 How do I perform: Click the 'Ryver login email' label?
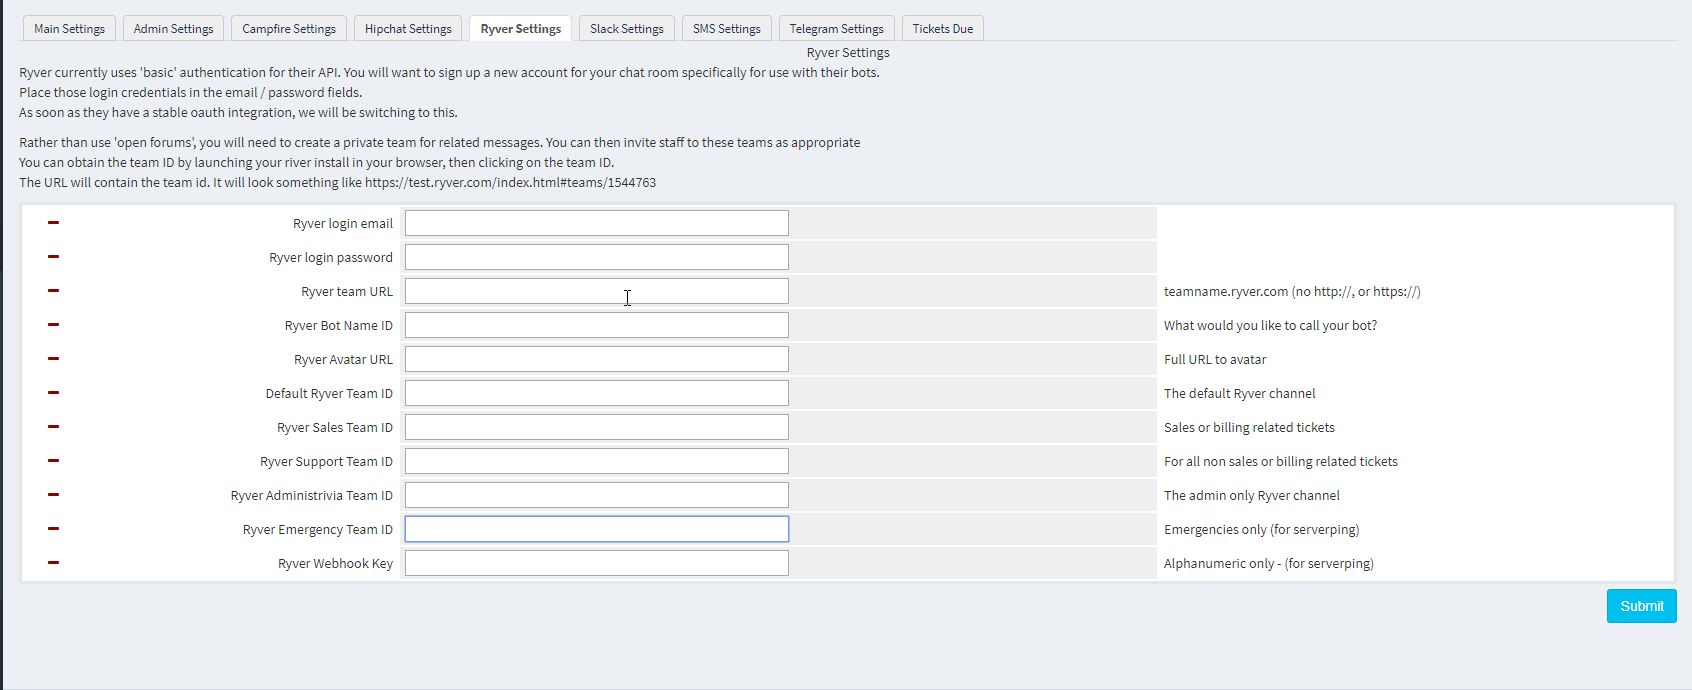coord(343,223)
